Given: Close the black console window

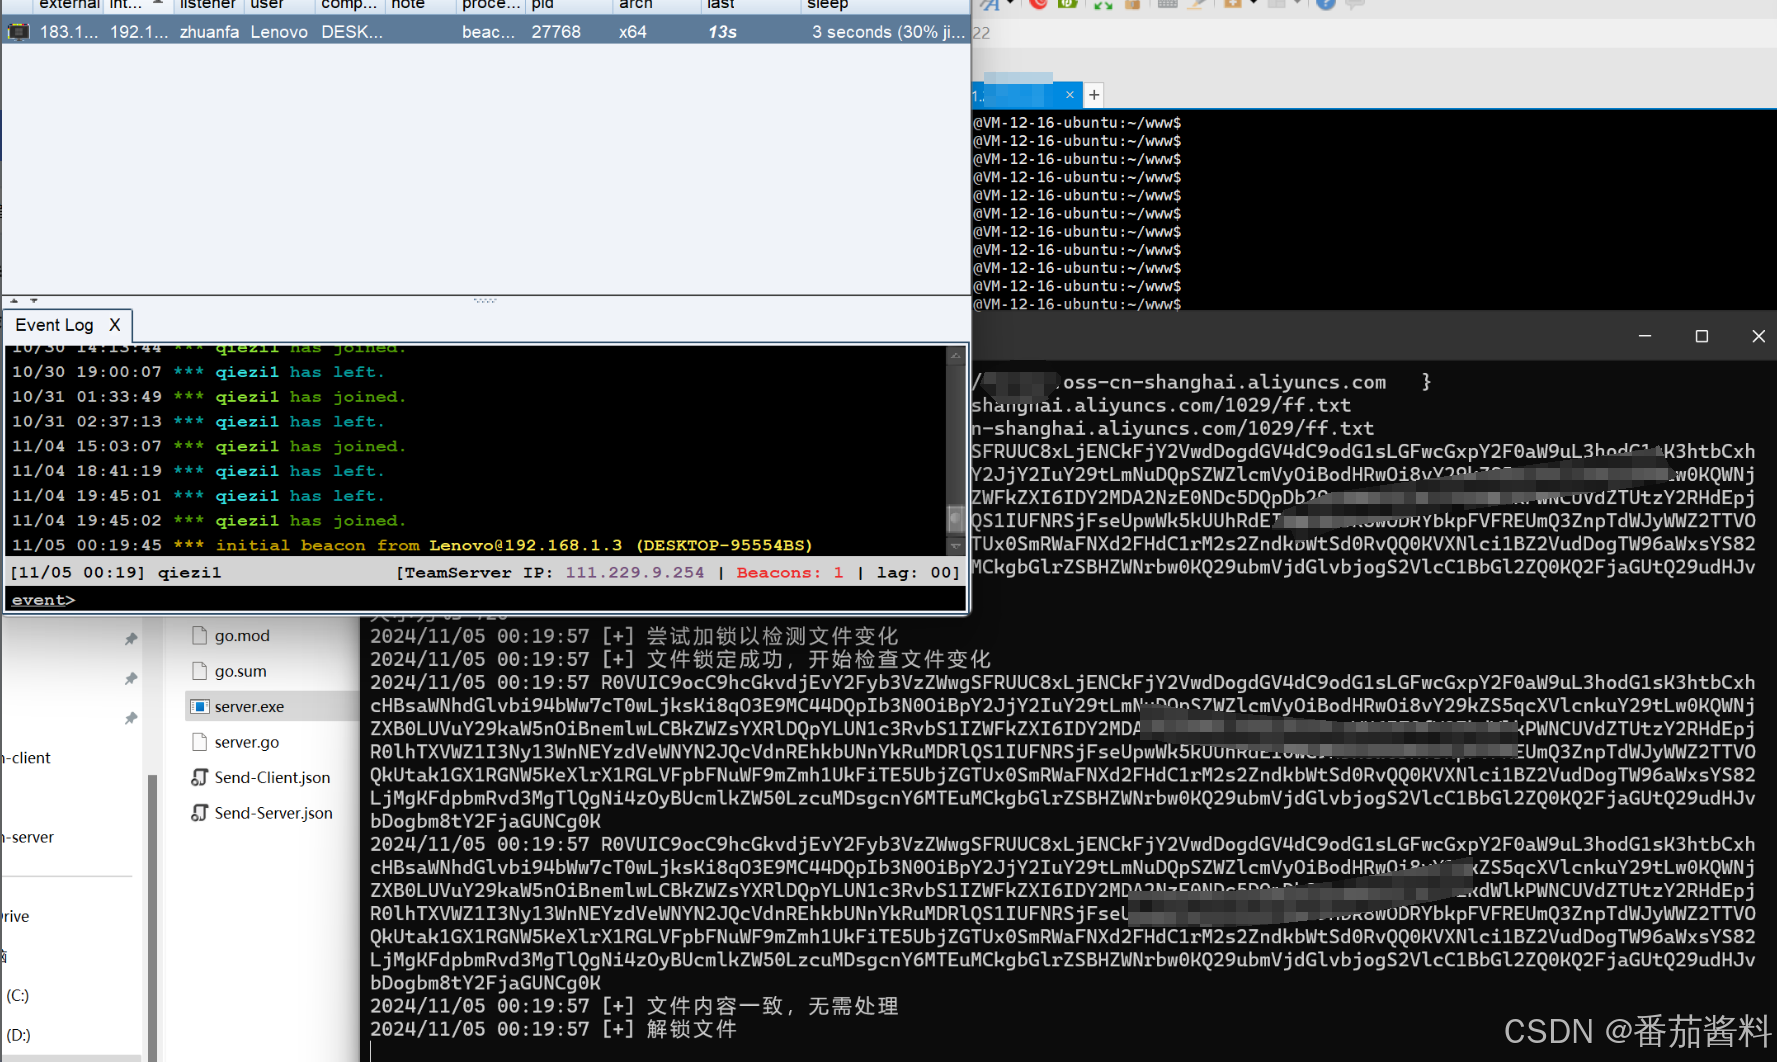Looking at the screenshot, I should click(x=1758, y=336).
